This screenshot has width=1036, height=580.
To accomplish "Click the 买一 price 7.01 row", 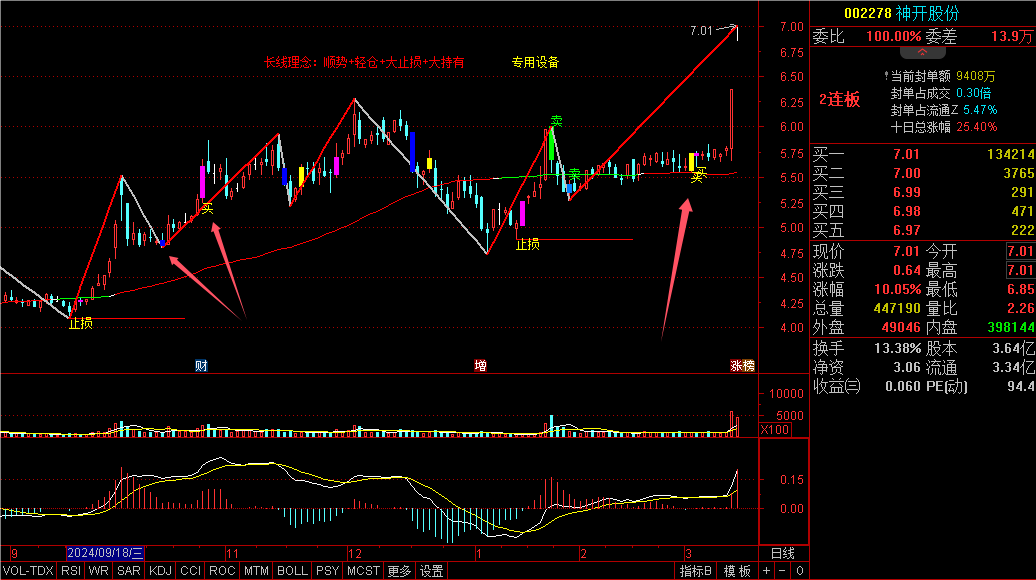I will (x=923, y=154).
